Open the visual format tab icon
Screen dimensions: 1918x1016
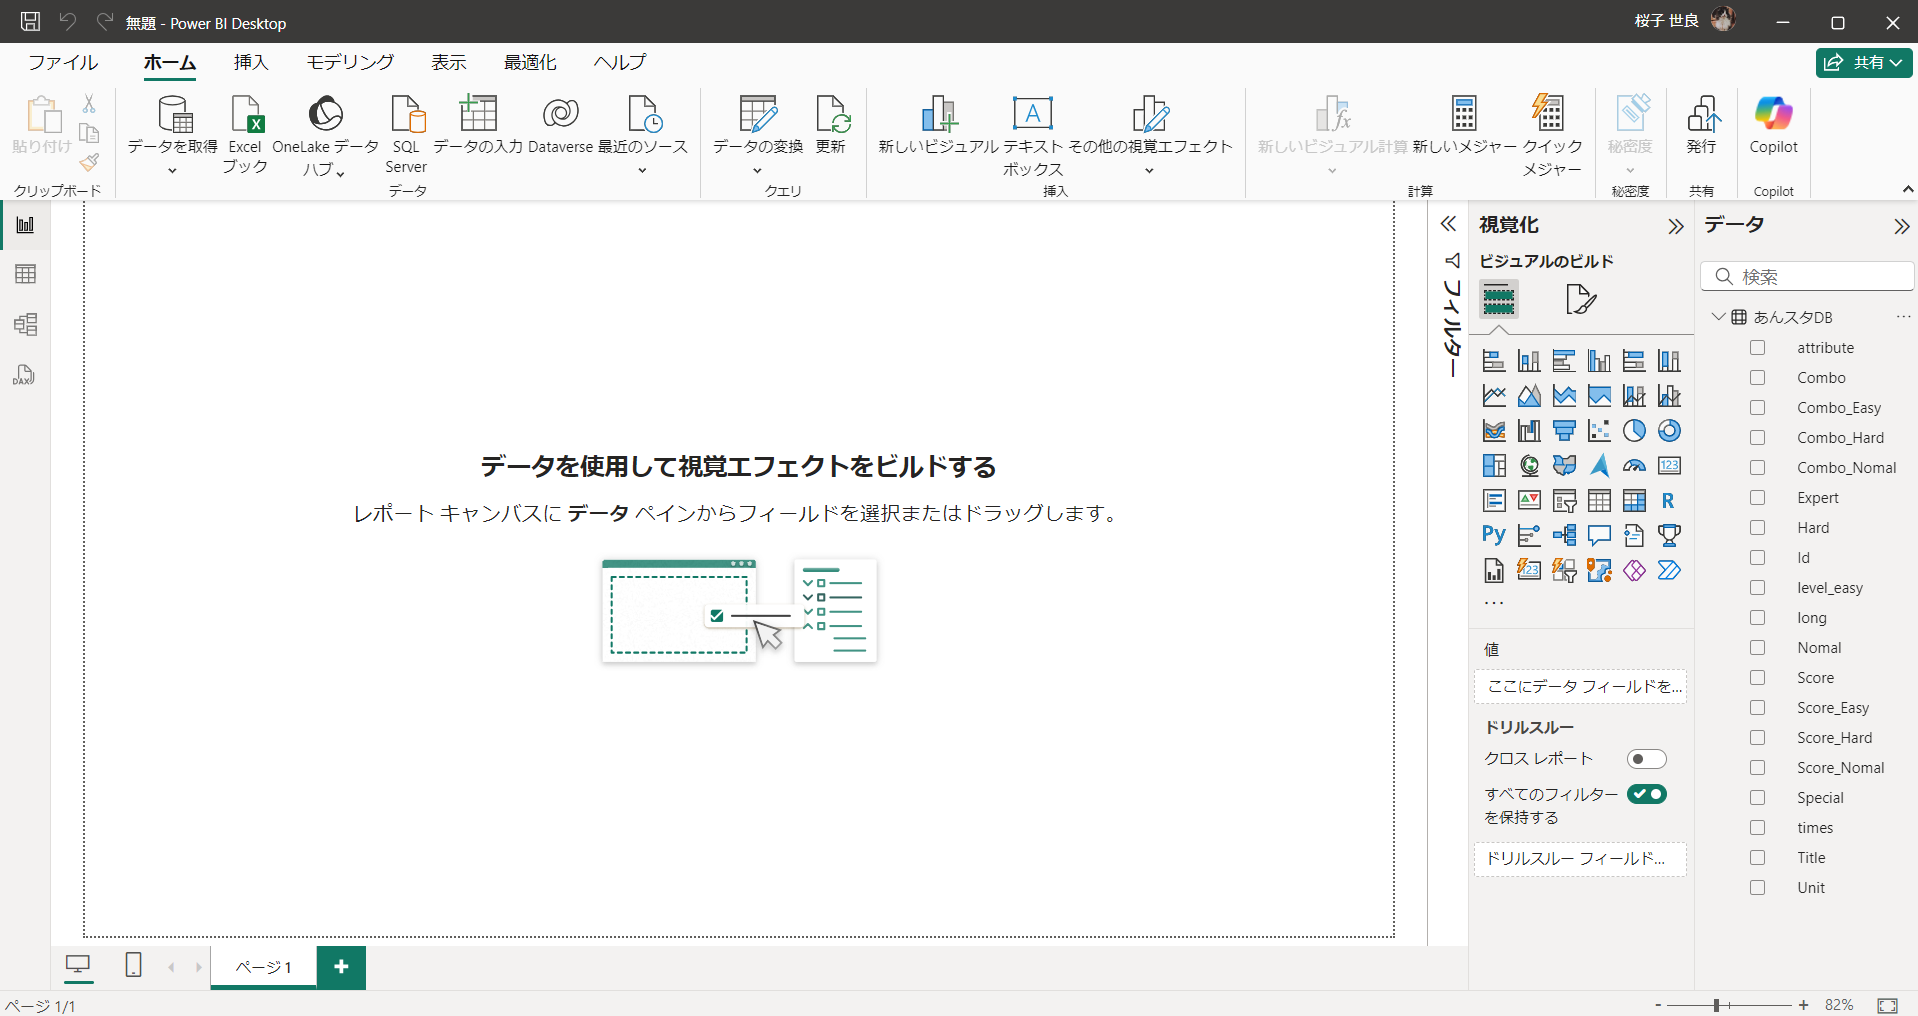(1581, 299)
